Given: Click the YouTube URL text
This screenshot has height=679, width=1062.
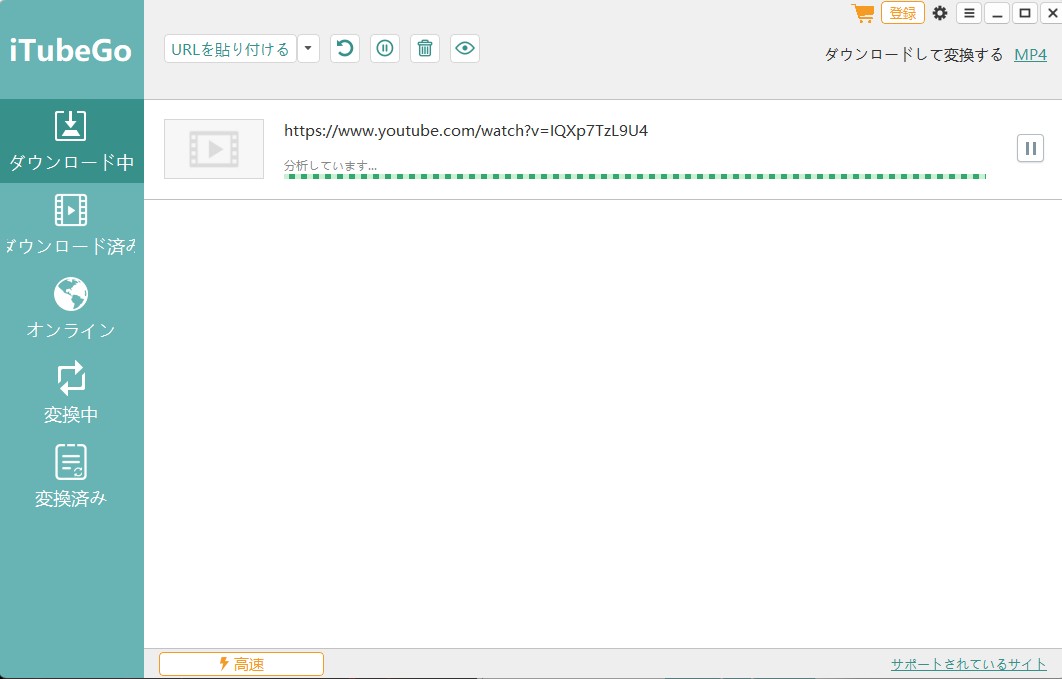Looking at the screenshot, I should coord(466,131).
